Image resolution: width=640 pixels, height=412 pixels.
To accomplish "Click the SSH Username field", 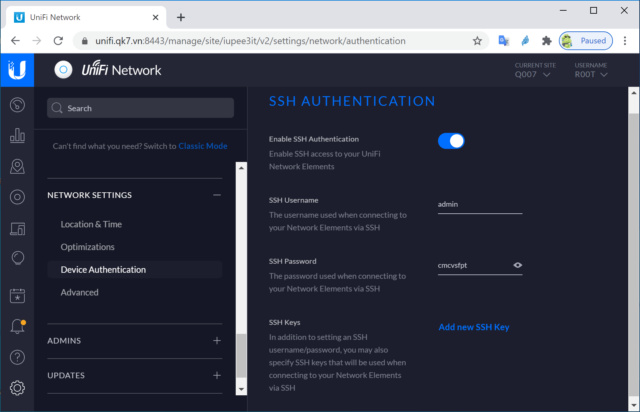I will click(480, 205).
